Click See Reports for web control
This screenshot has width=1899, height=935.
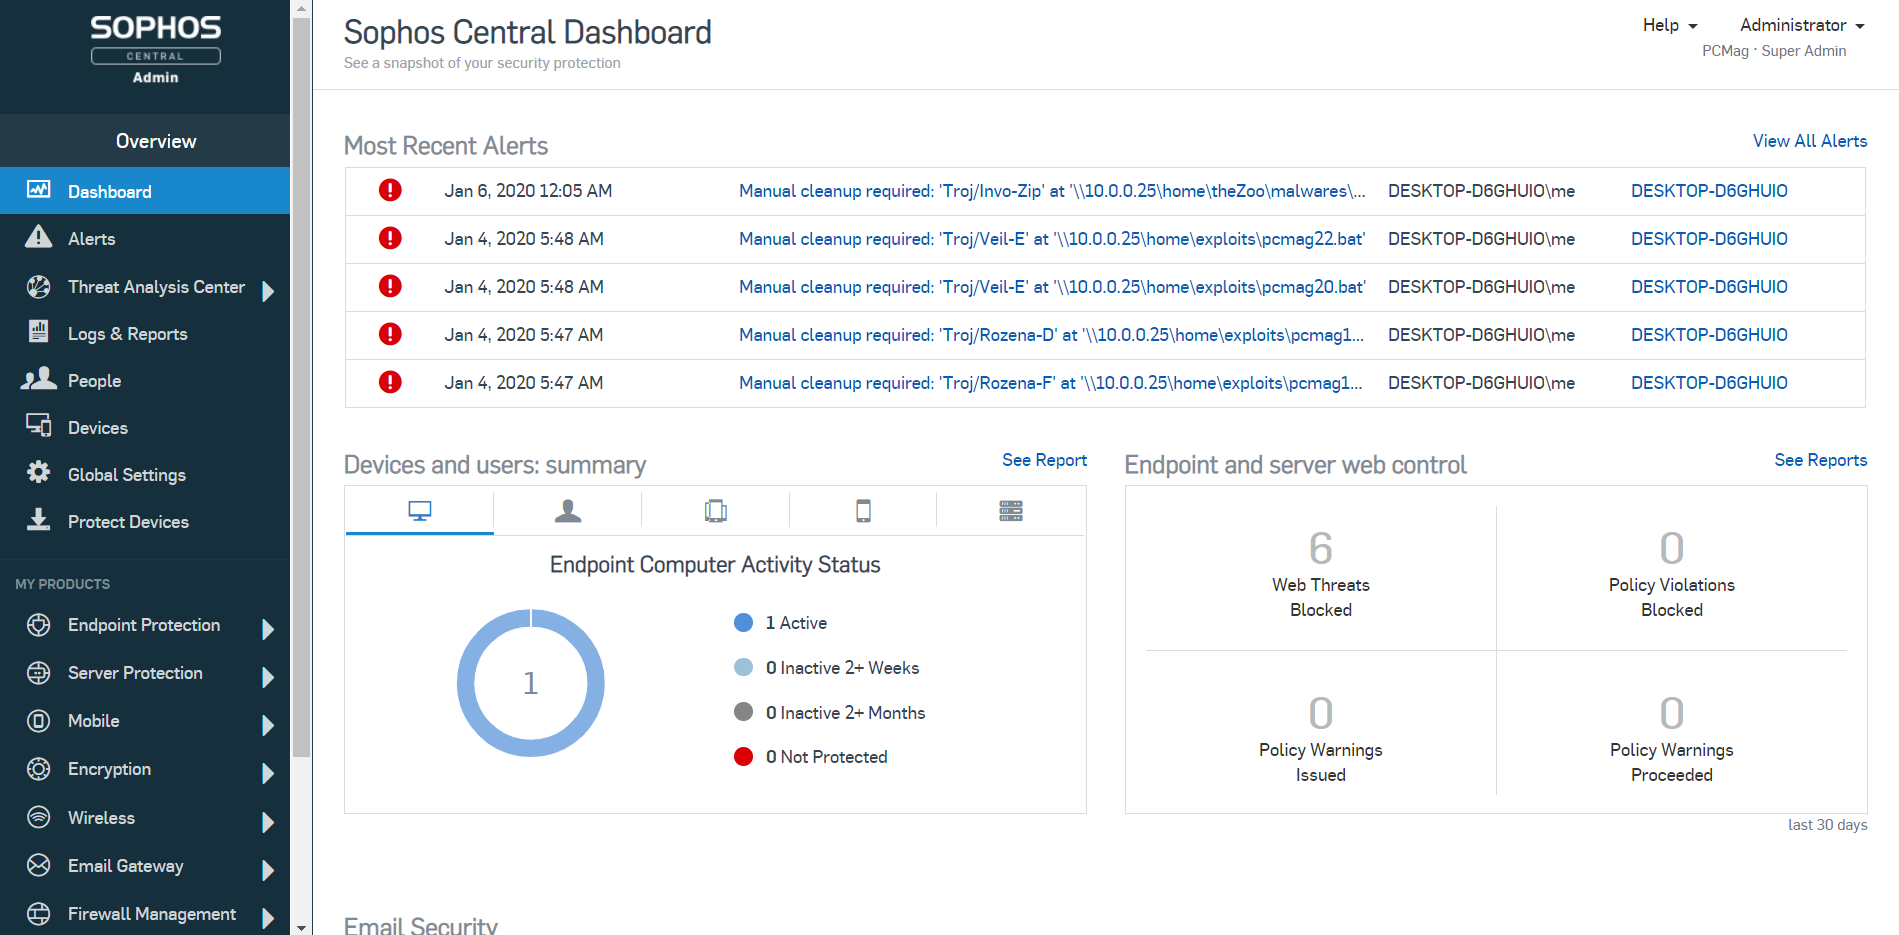(1820, 460)
